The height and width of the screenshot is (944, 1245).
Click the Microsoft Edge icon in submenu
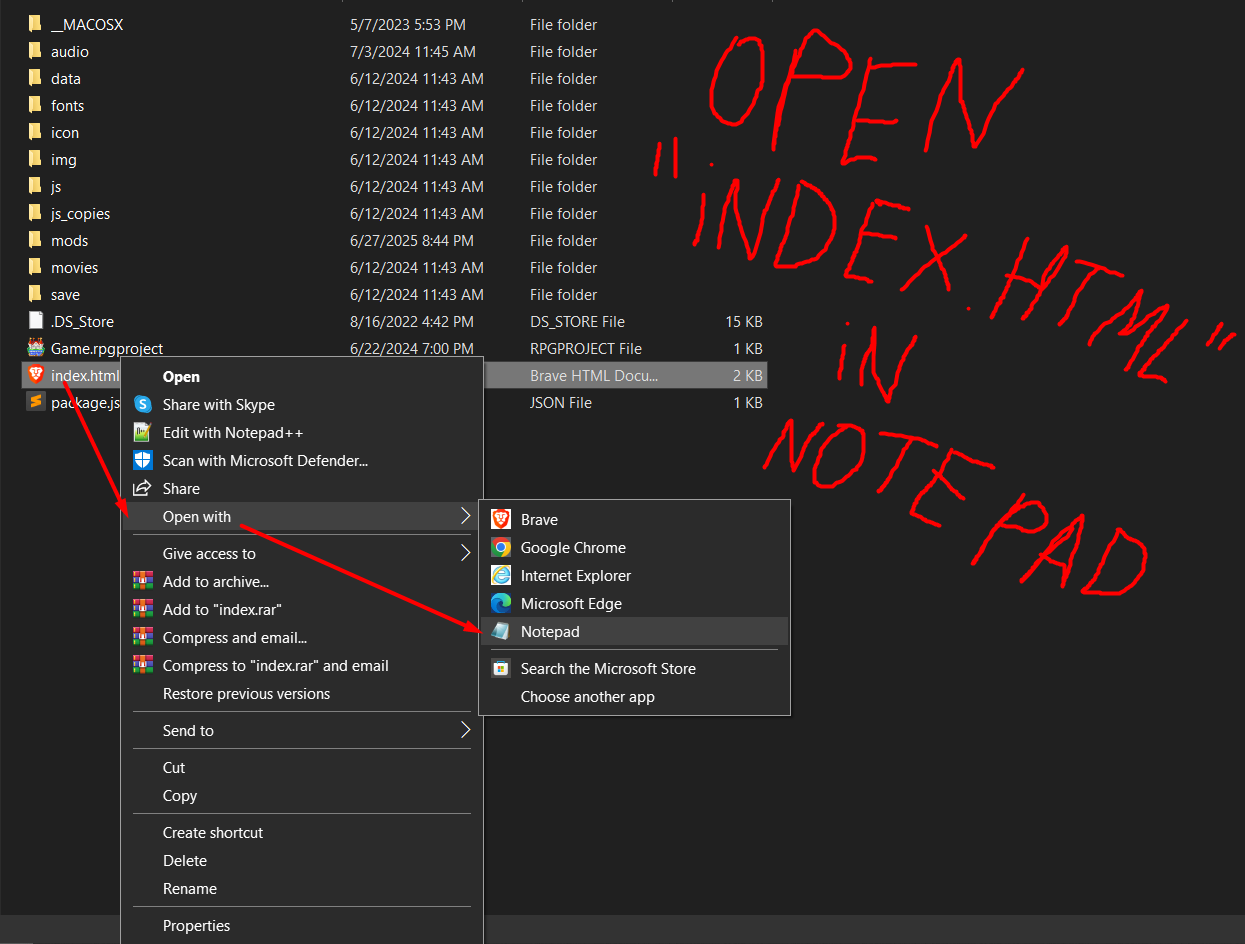coord(501,604)
